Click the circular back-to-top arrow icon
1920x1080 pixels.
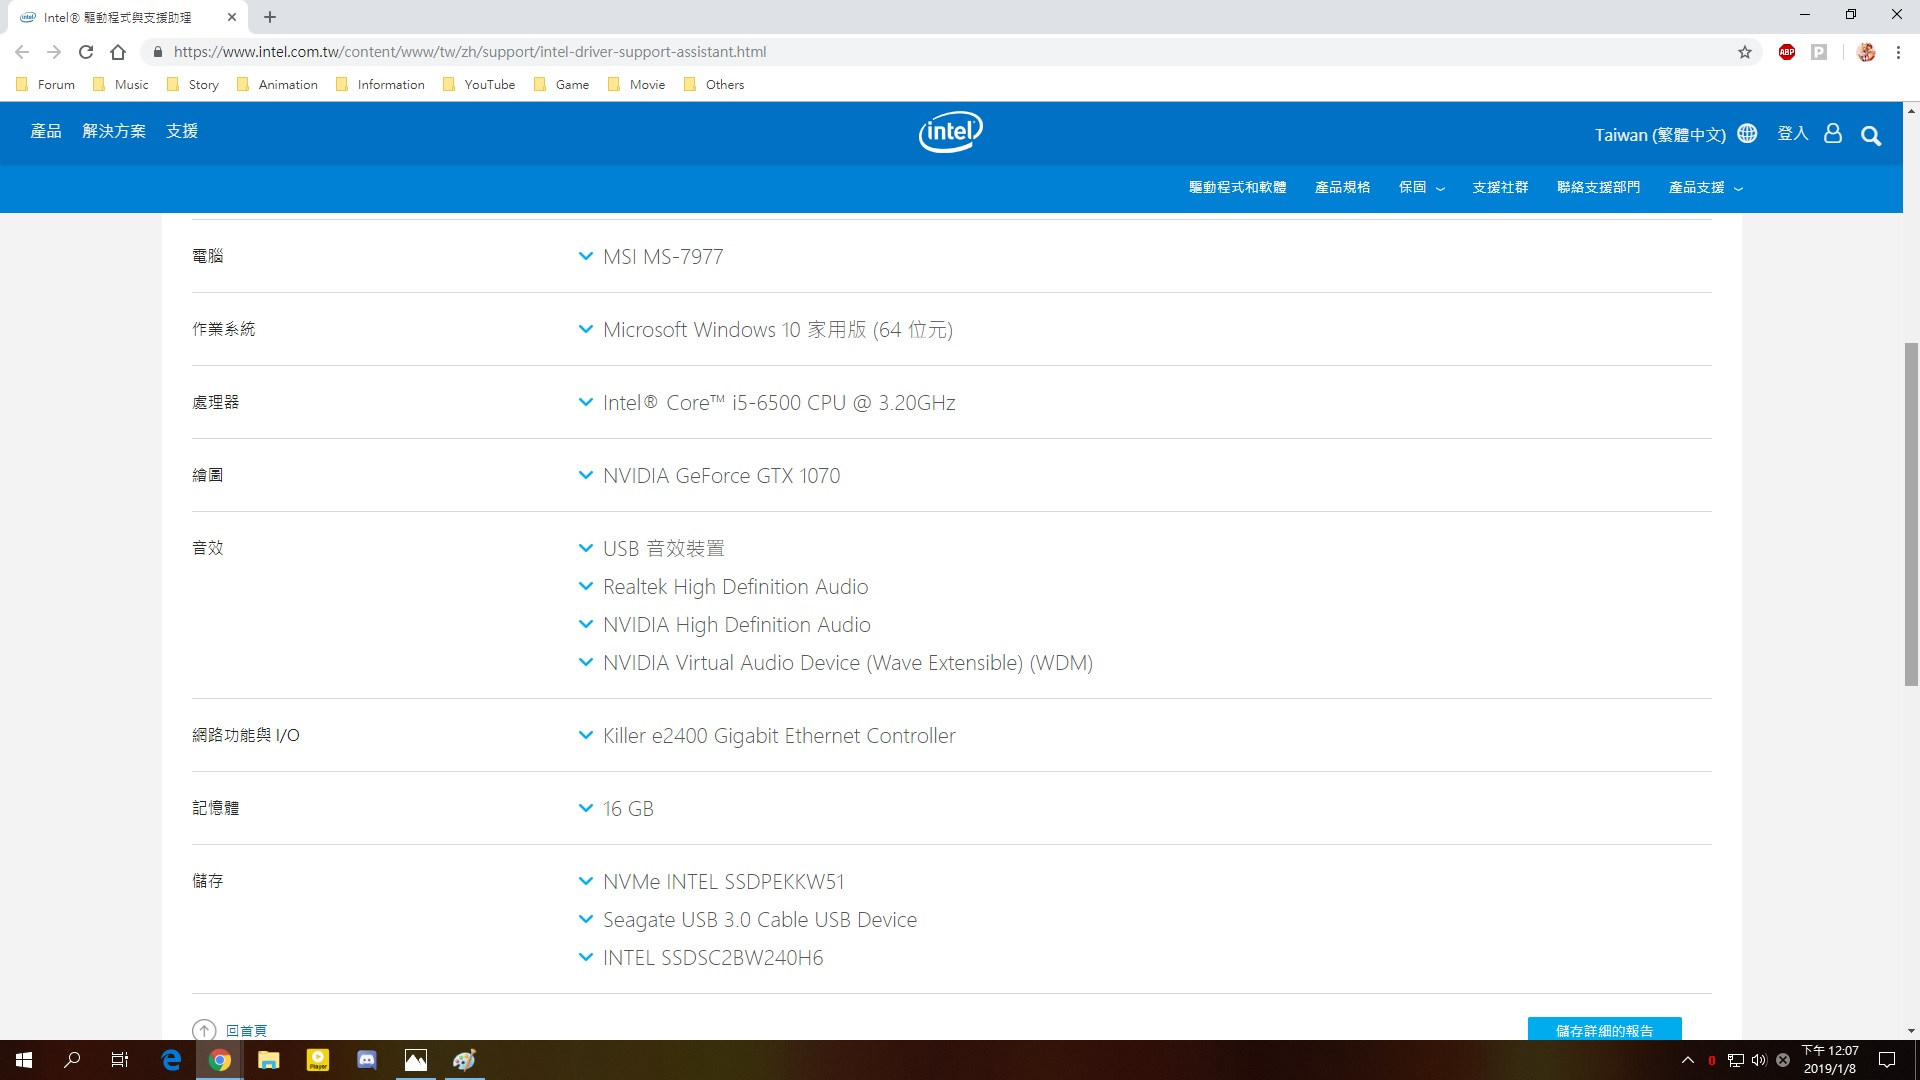point(204,1030)
